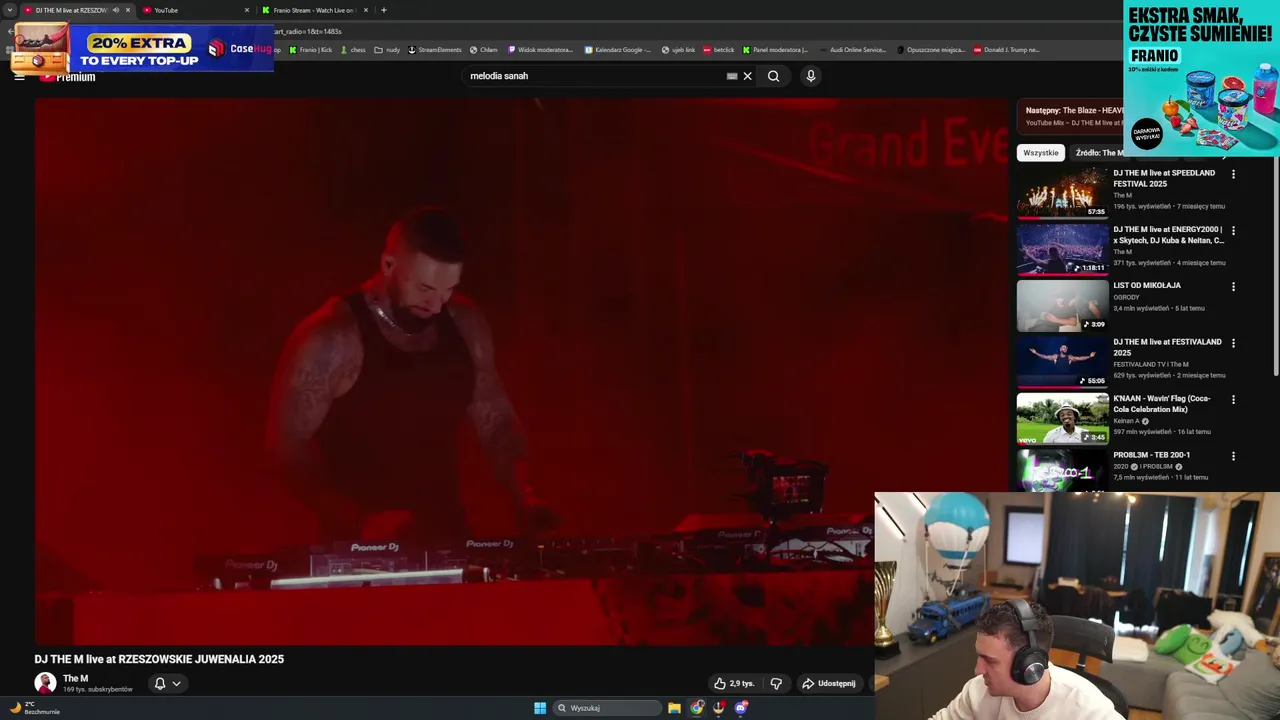Open LIST OD MIKOŁAJA video thumbnail
The height and width of the screenshot is (720, 1280).
[1063, 306]
